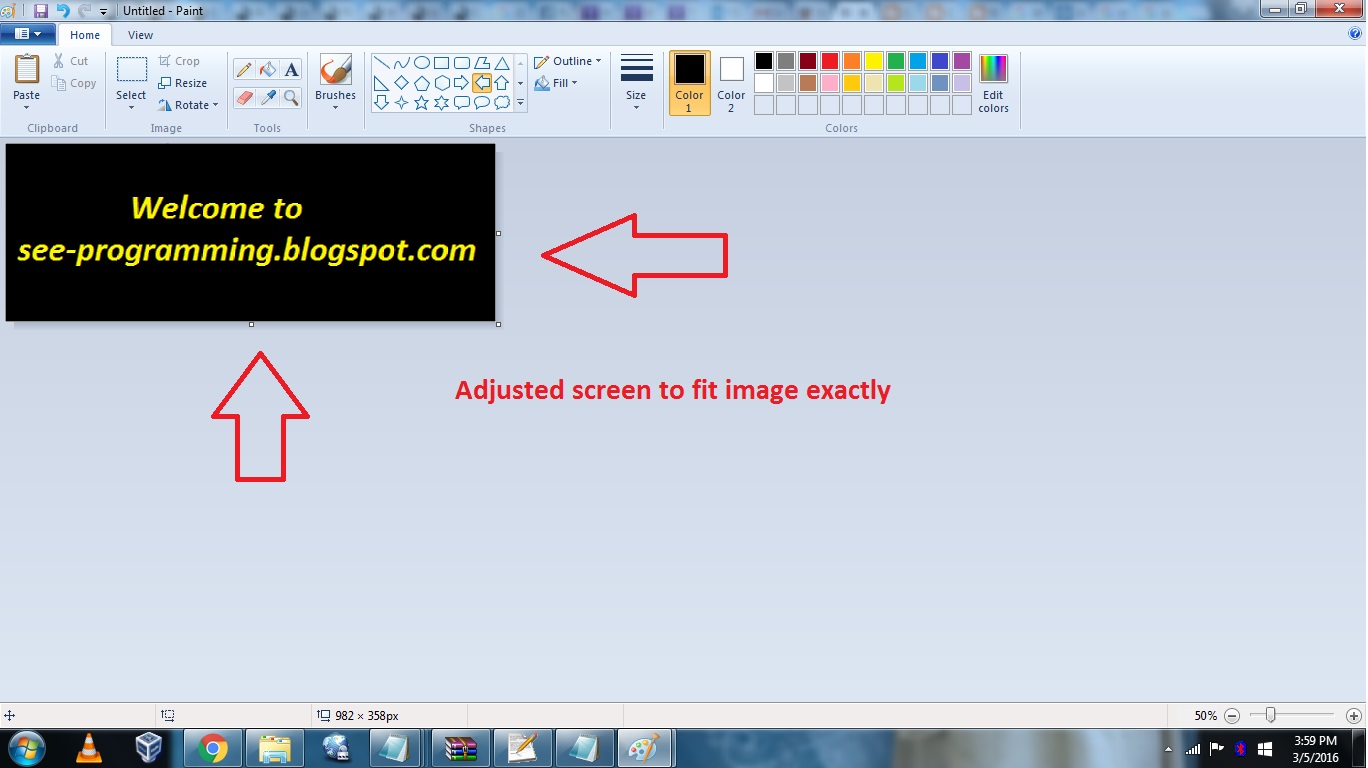1368x768 pixels.
Task: Open the Windows Start menu
Action: pos(25,748)
